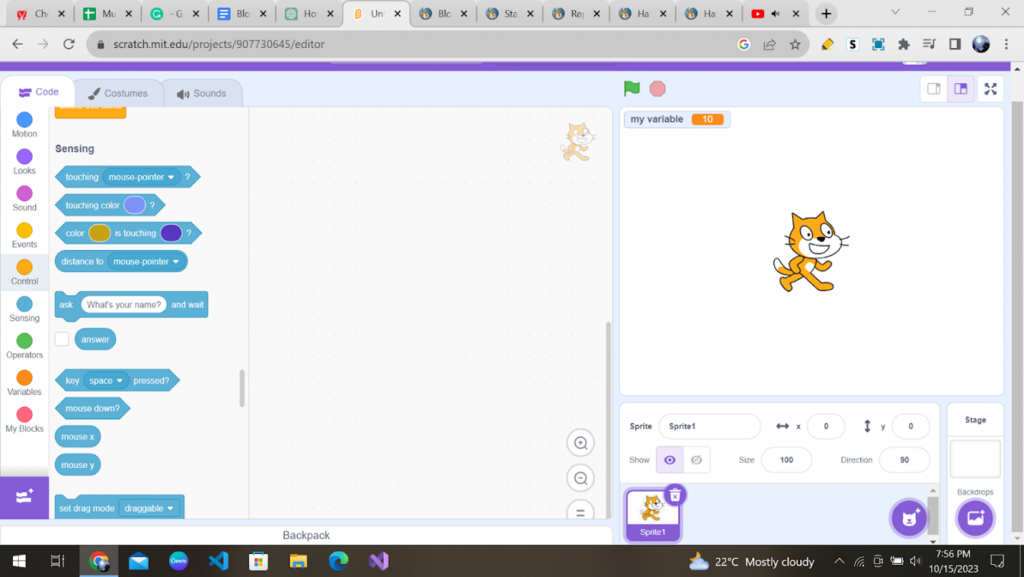Add a new sprite with the cat icon
Viewport: 1024px width, 577px height.
[x=908, y=518]
